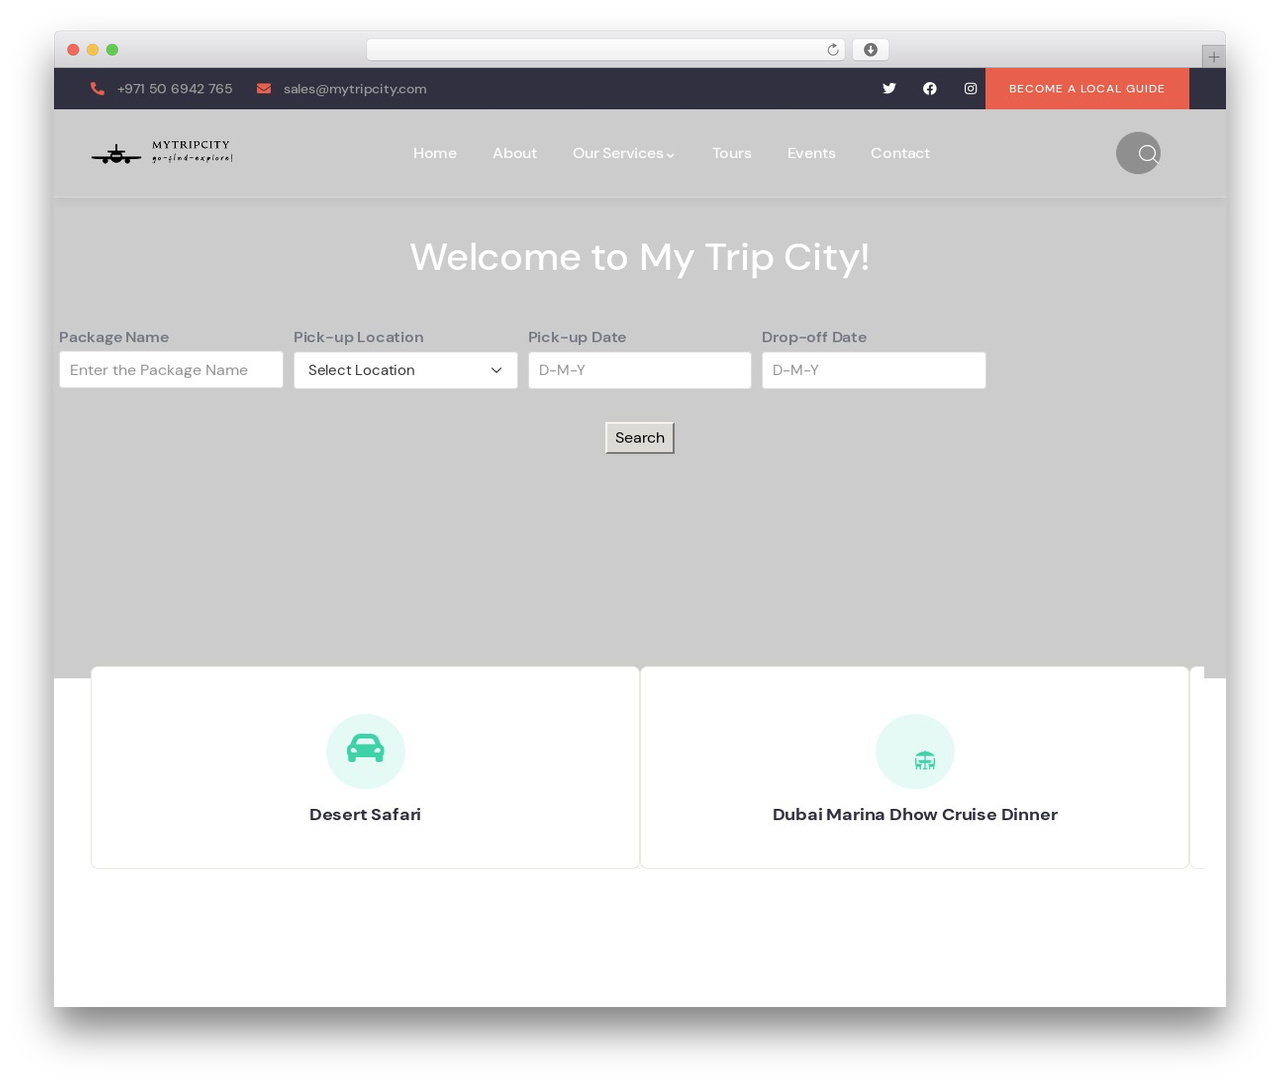This screenshot has height=1084, width=1280.
Task: Navigate to Tours
Action: (x=731, y=153)
